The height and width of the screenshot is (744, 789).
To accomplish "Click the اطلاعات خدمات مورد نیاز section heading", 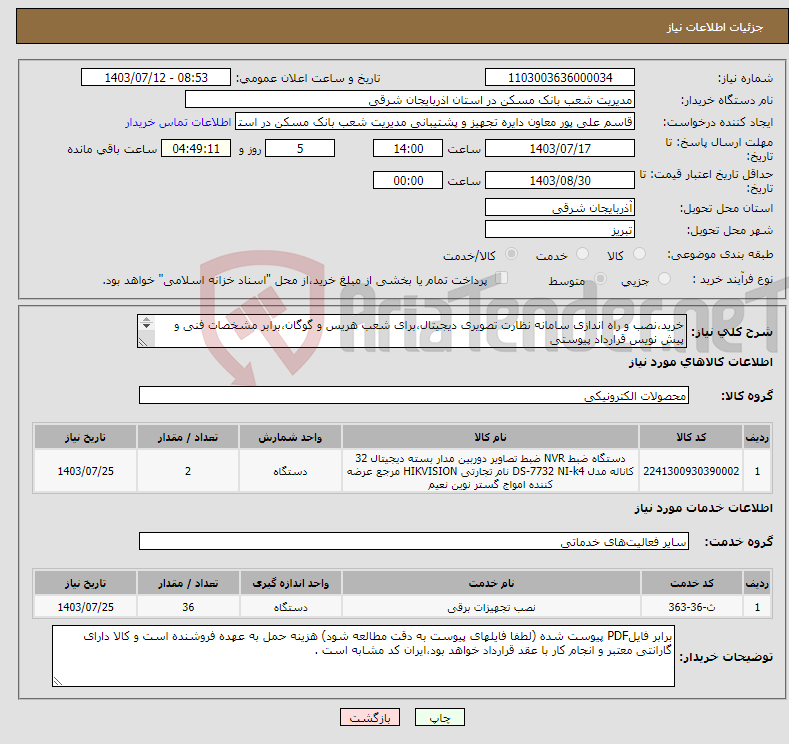I will click(x=703, y=508).
